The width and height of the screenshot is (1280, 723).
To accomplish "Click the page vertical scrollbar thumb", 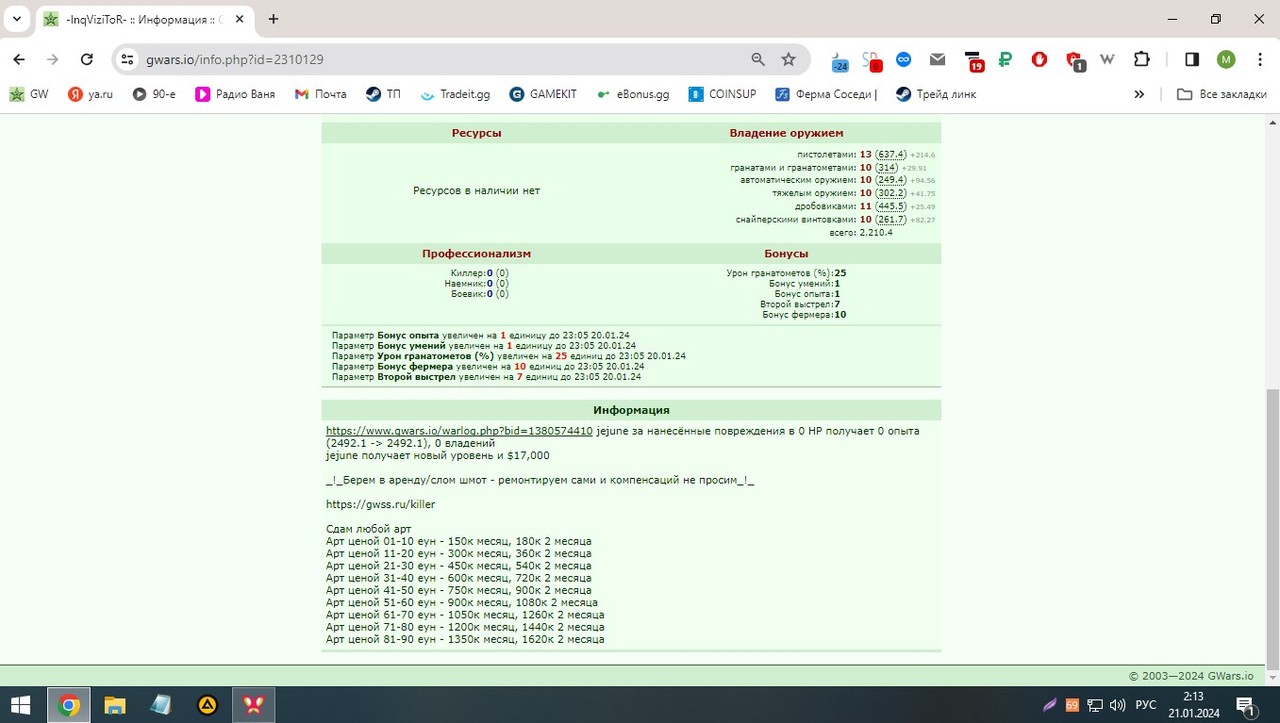I will click(1272, 529).
